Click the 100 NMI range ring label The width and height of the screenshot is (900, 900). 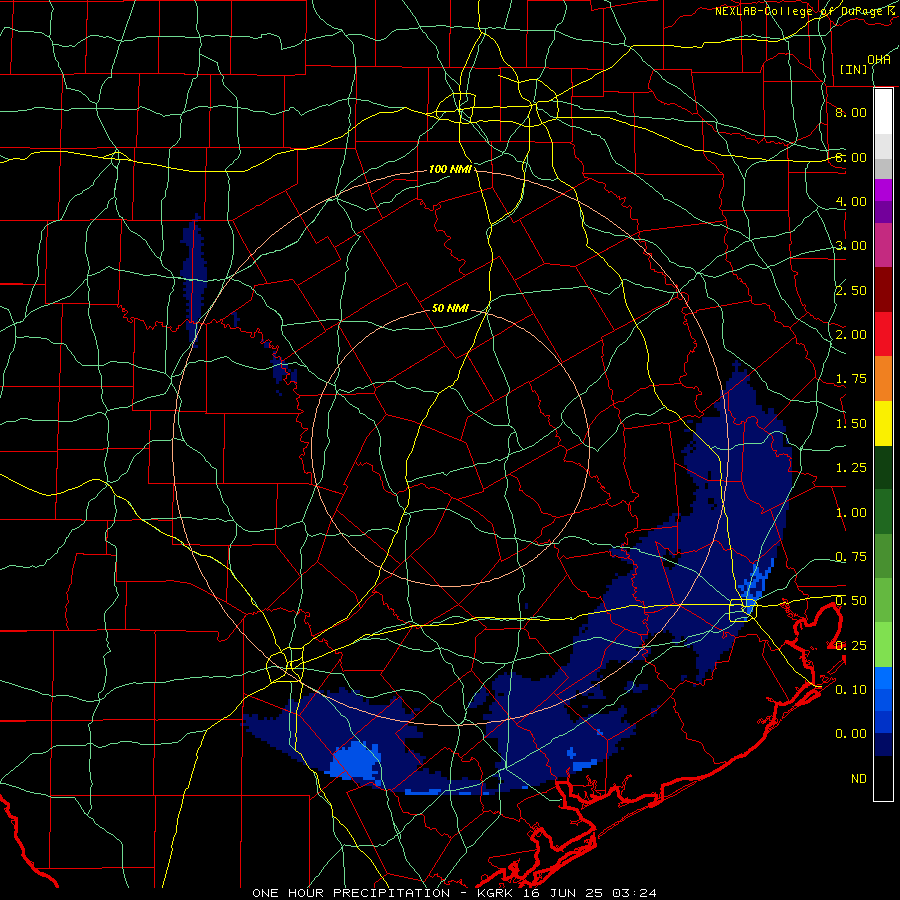click(450, 169)
